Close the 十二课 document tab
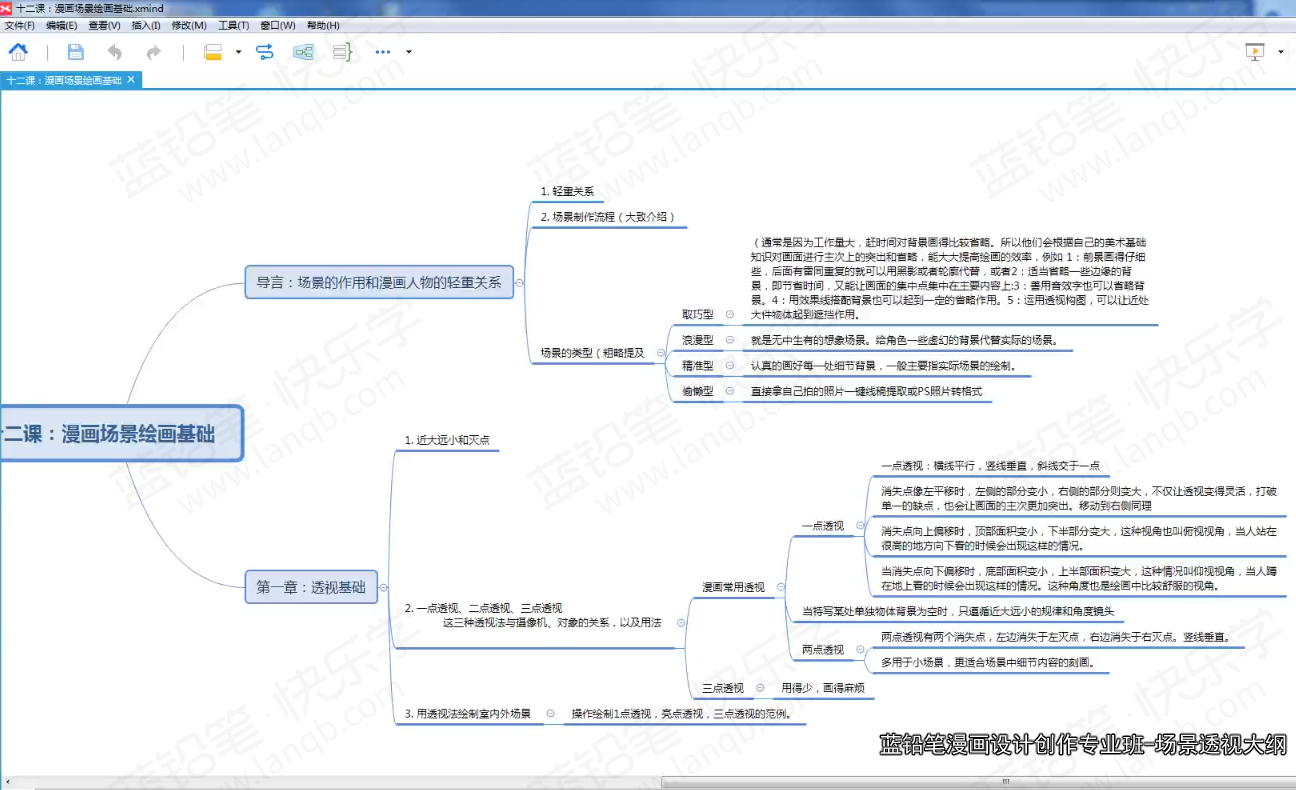This screenshot has height=790, width=1296. [131, 79]
